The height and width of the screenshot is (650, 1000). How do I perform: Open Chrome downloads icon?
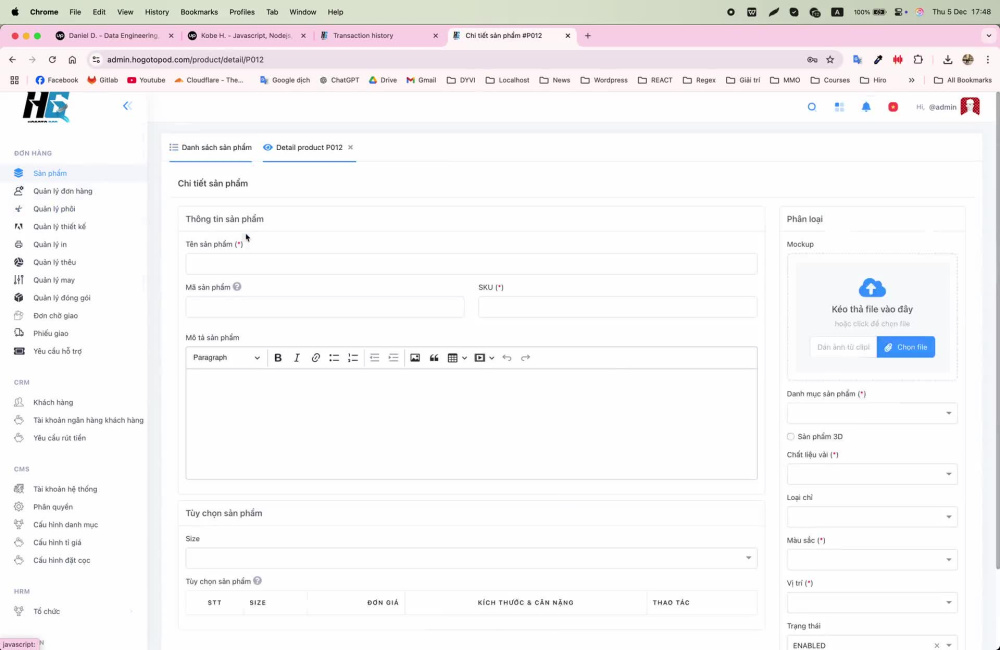pos(948,59)
